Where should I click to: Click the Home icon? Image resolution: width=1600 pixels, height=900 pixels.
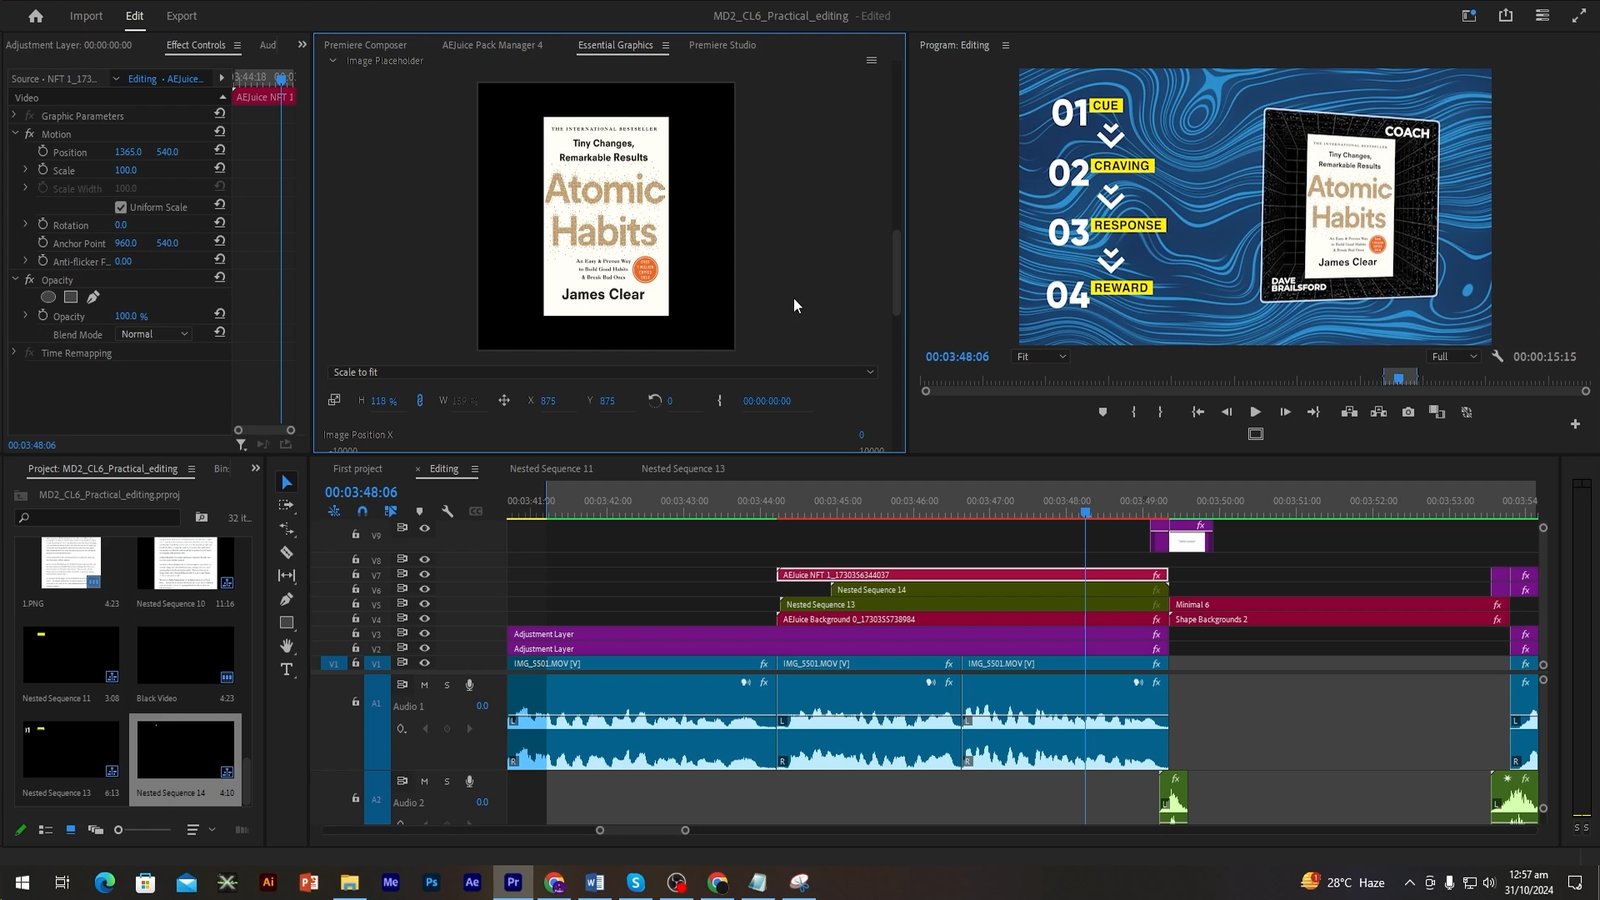(36, 16)
